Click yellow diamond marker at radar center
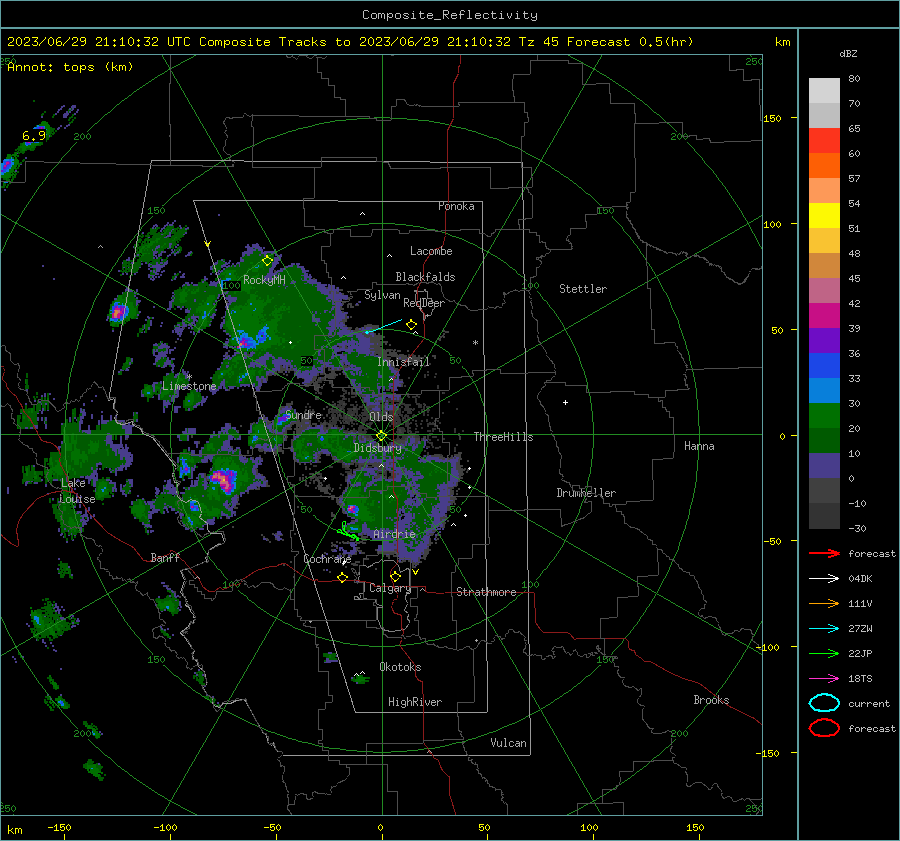 (381, 436)
